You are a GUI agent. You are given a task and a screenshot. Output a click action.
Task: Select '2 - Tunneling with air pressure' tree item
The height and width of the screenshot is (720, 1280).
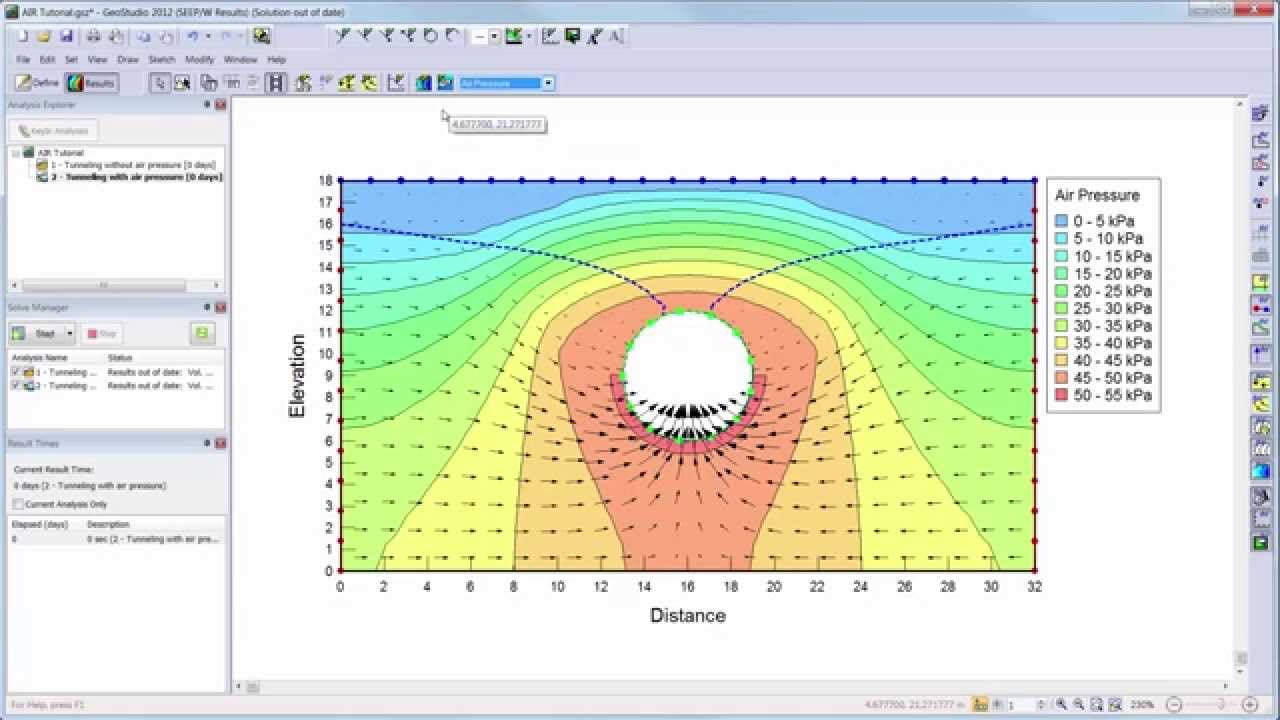(137, 177)
